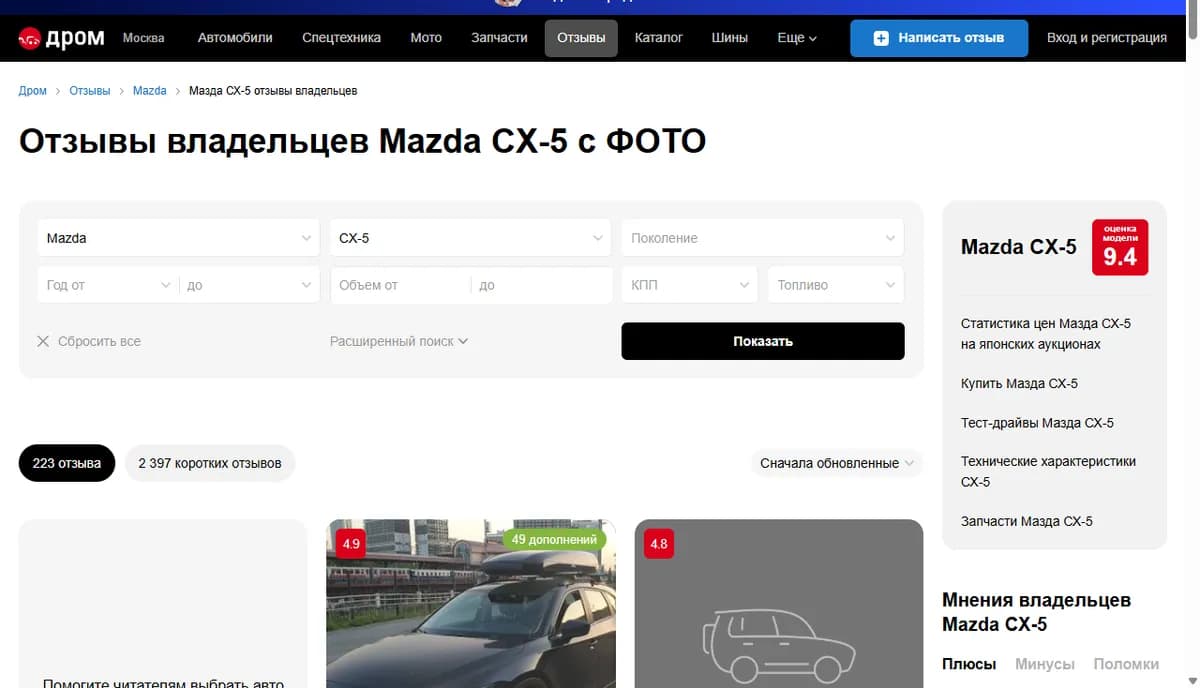Click the green 49 дополнений label
The width and height of the screenshot is (1200, 688).
(554, 539)
